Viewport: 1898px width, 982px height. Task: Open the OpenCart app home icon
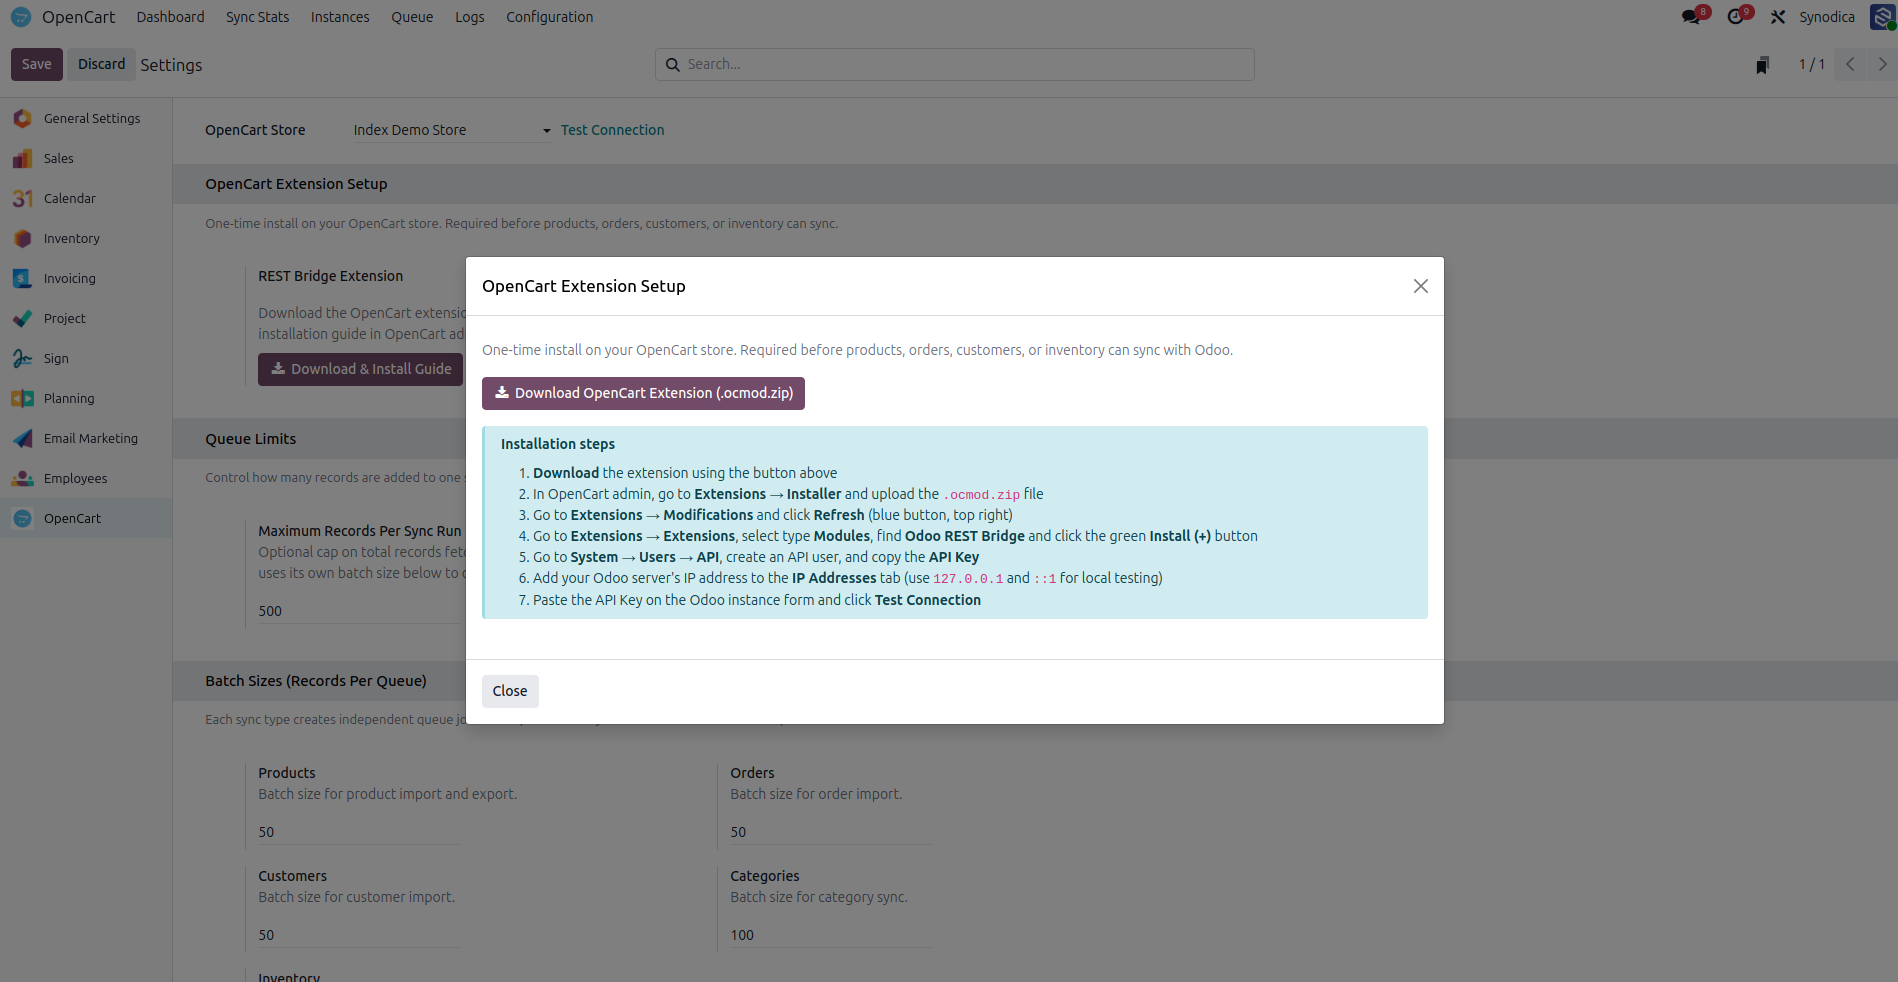coord(21,17)
